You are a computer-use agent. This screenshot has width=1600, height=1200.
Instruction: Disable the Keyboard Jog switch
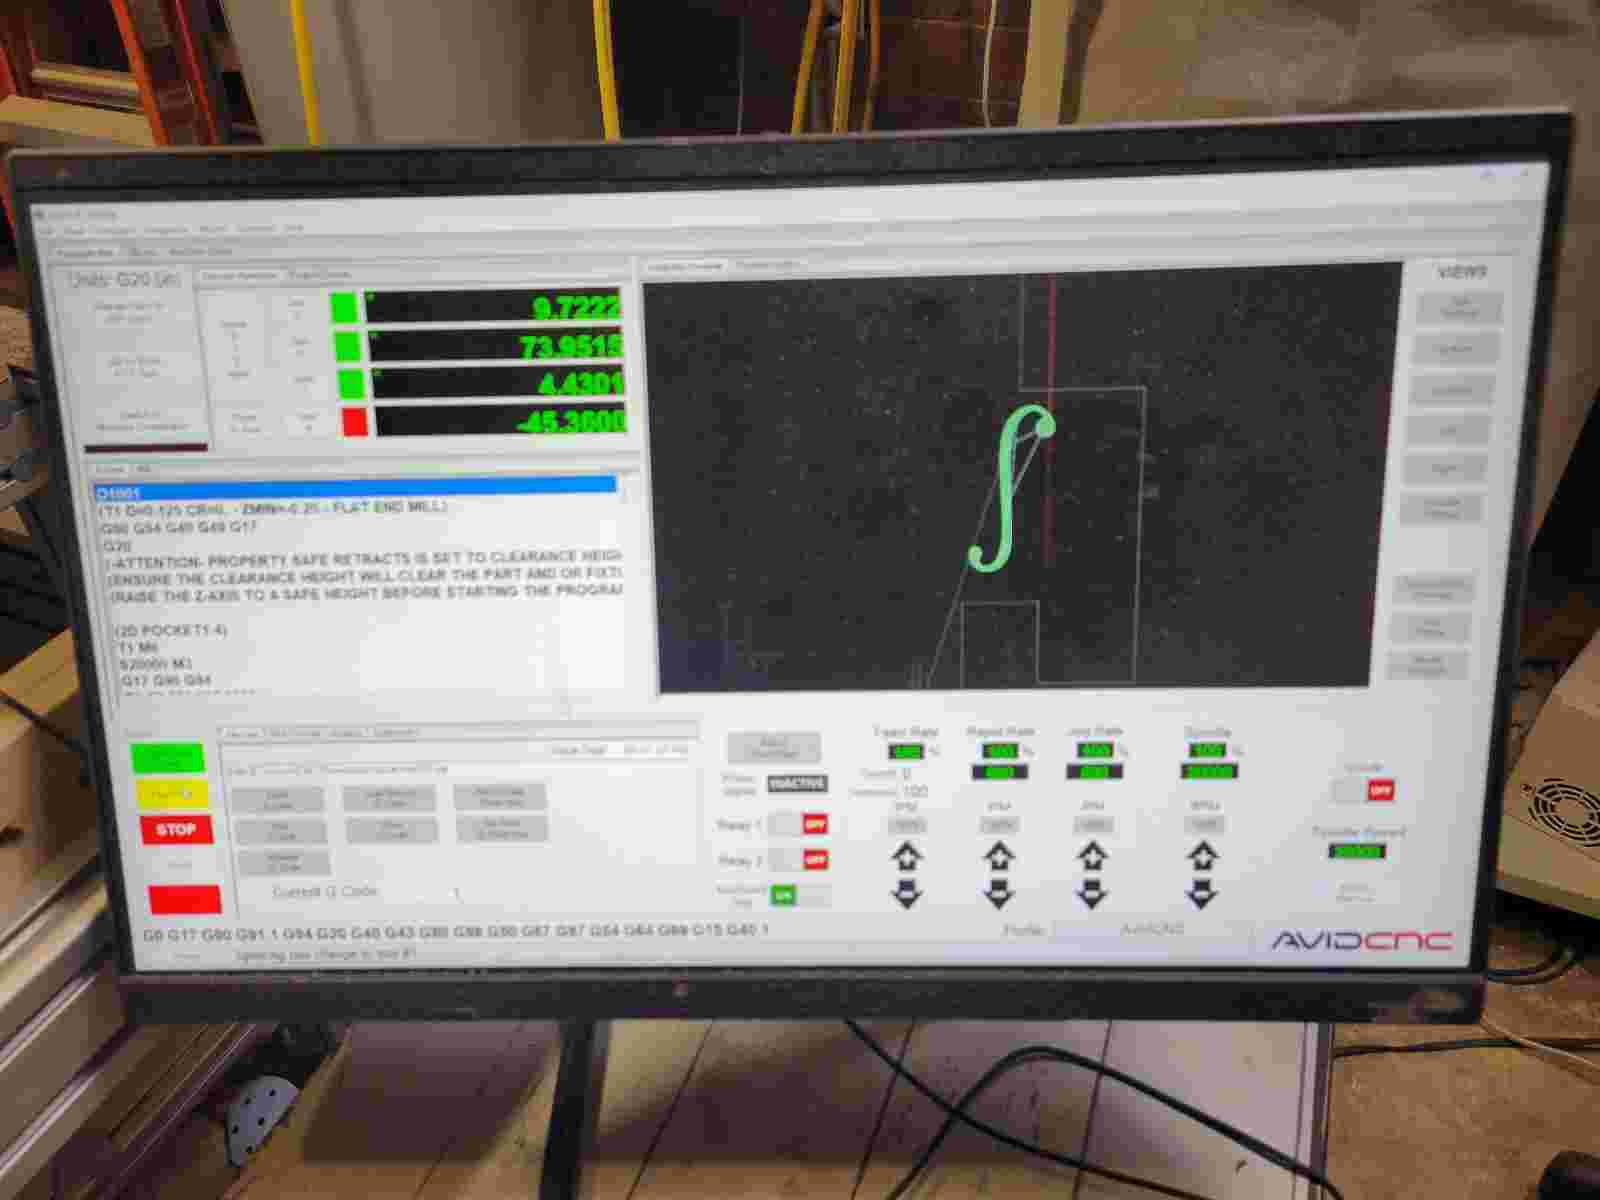799,896
